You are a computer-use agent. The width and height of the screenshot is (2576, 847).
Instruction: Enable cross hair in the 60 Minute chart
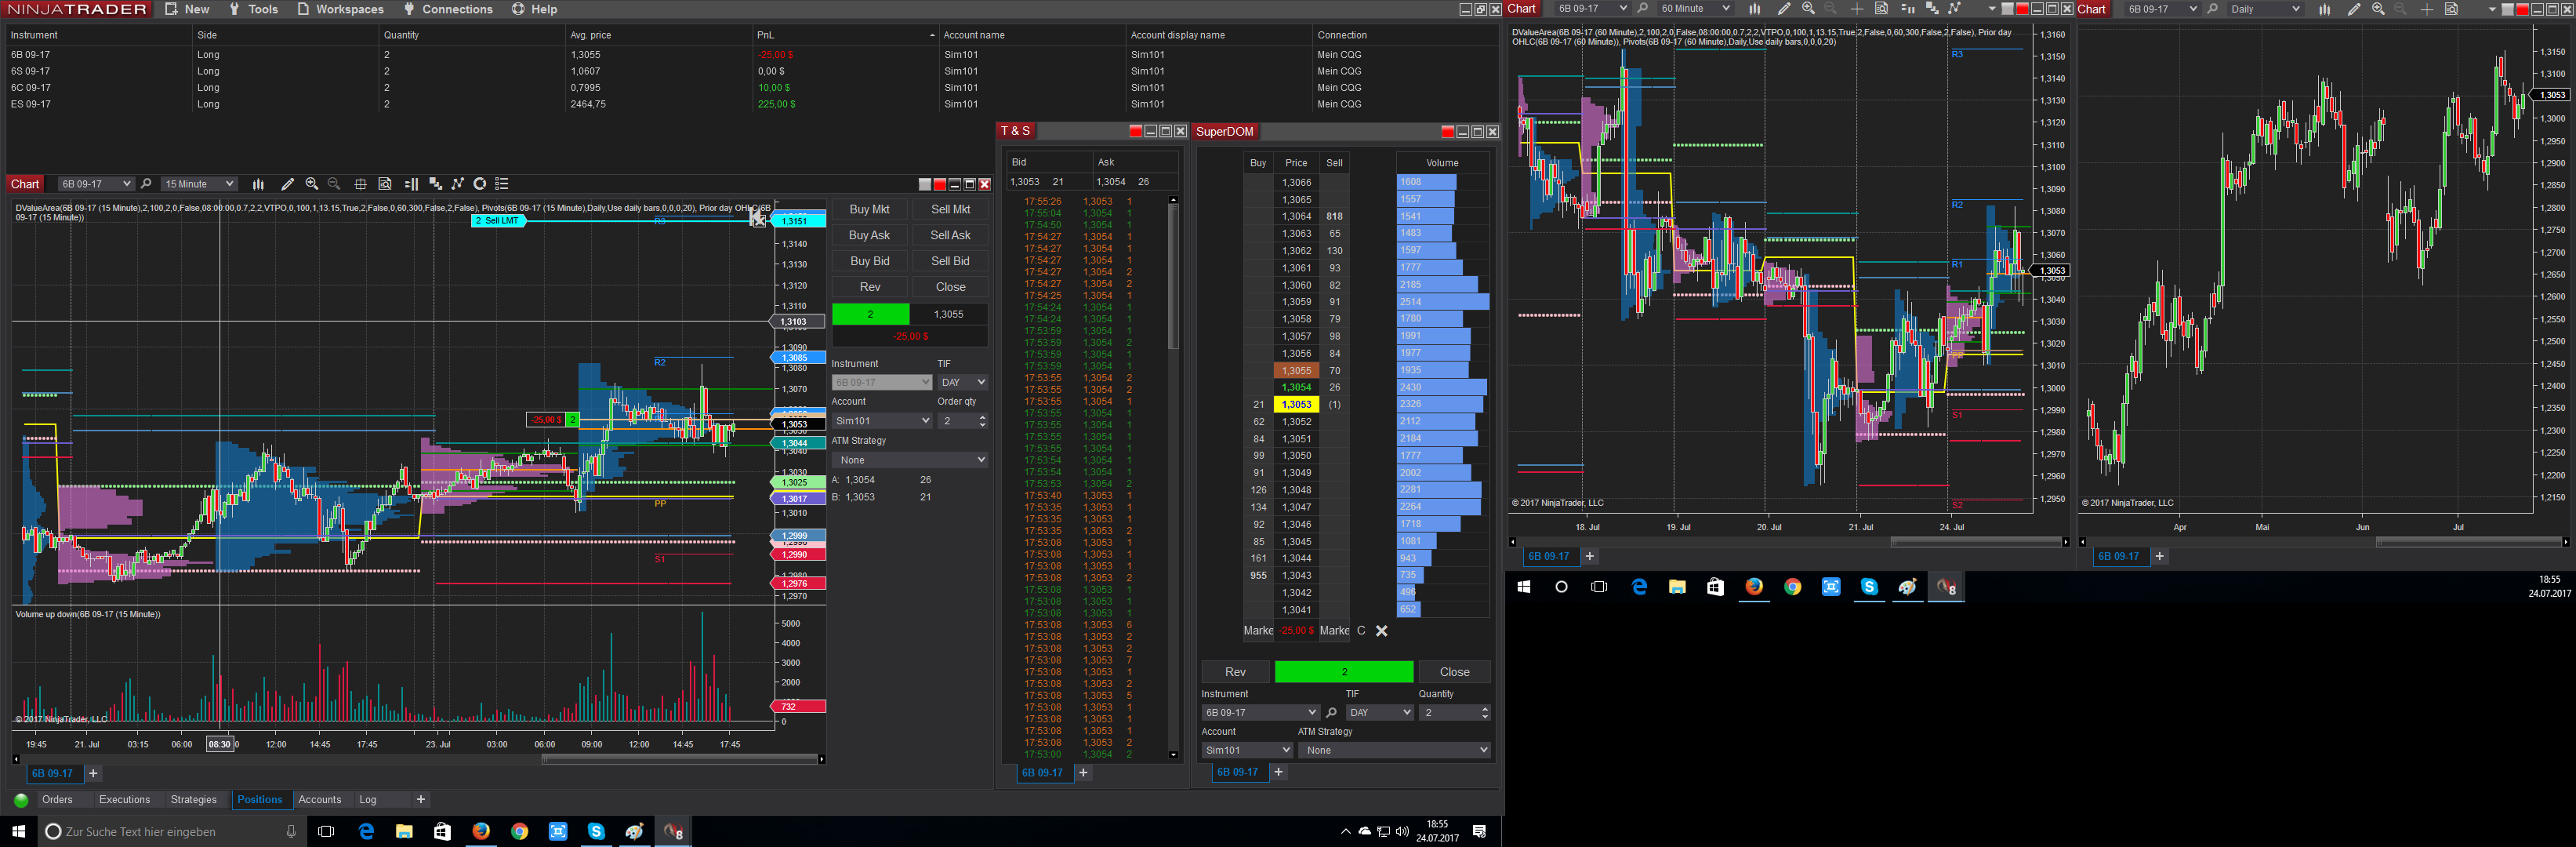[x=1857, y=9]
